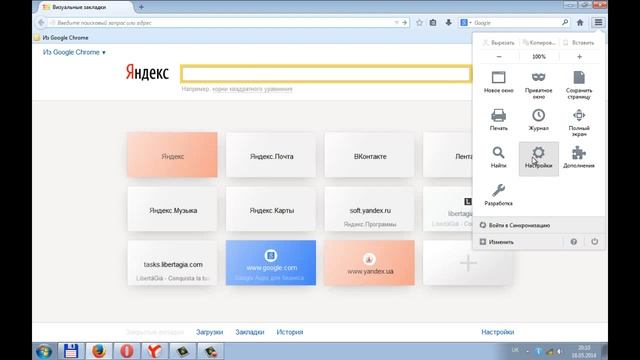
Task: Click the hamburger menu button
Action: 598,22
